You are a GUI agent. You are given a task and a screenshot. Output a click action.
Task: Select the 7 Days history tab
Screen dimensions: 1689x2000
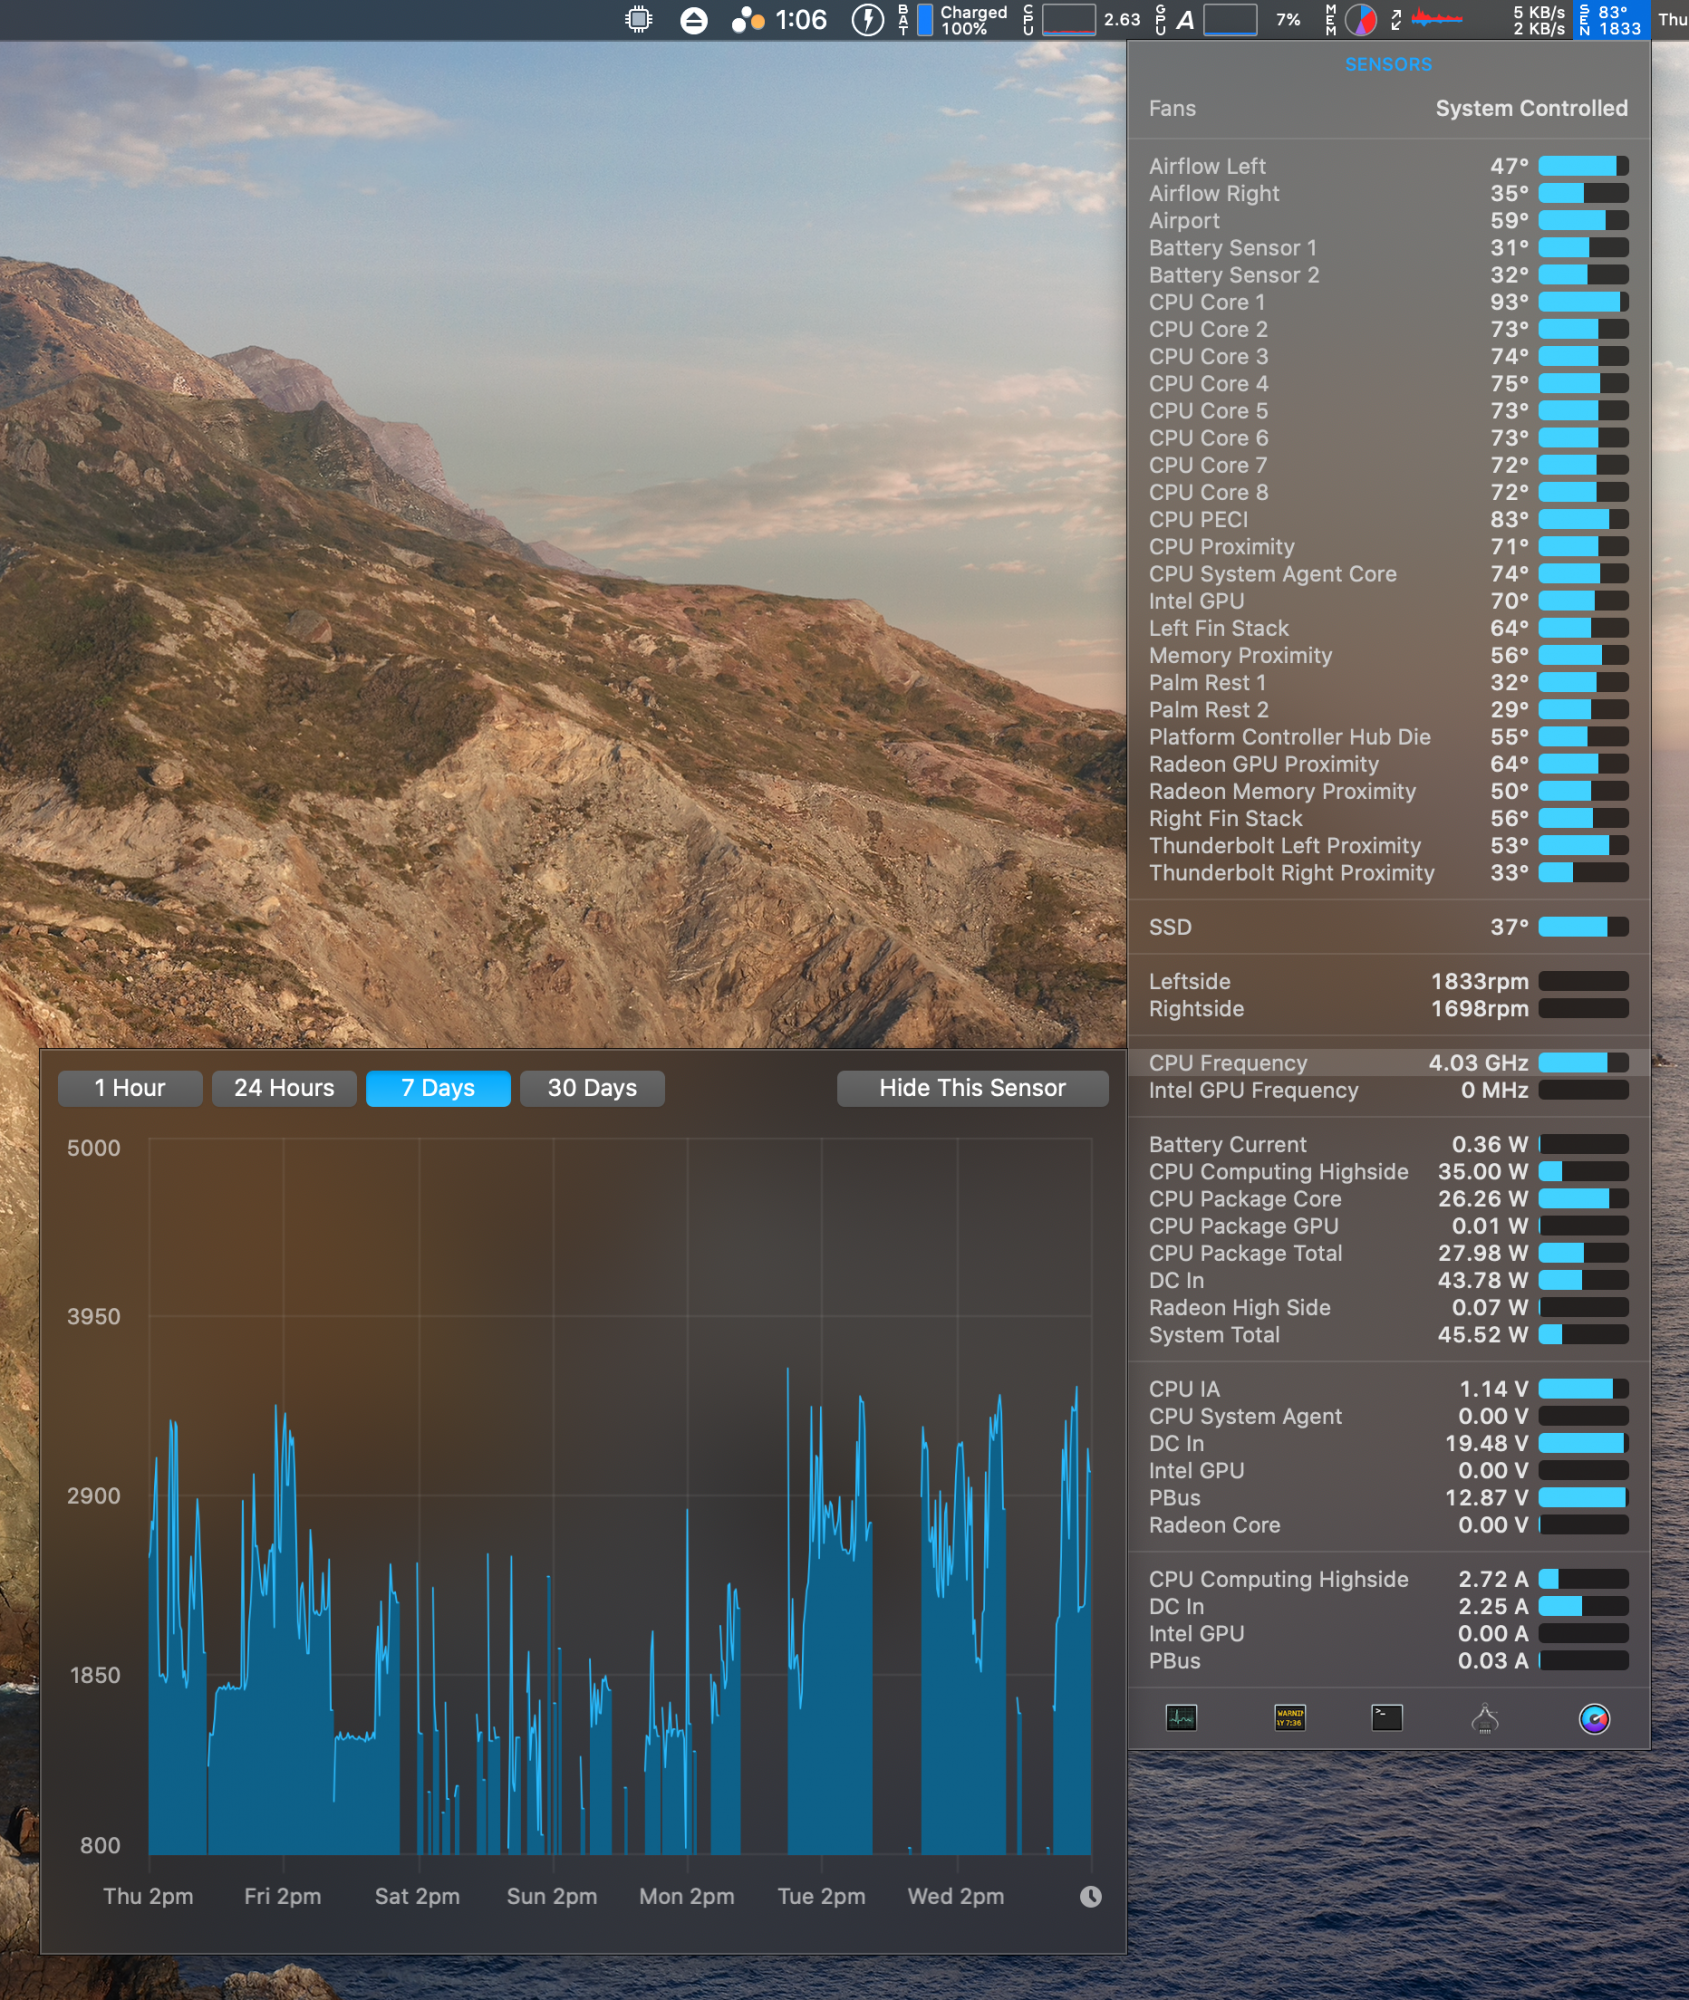[438, 1088]
